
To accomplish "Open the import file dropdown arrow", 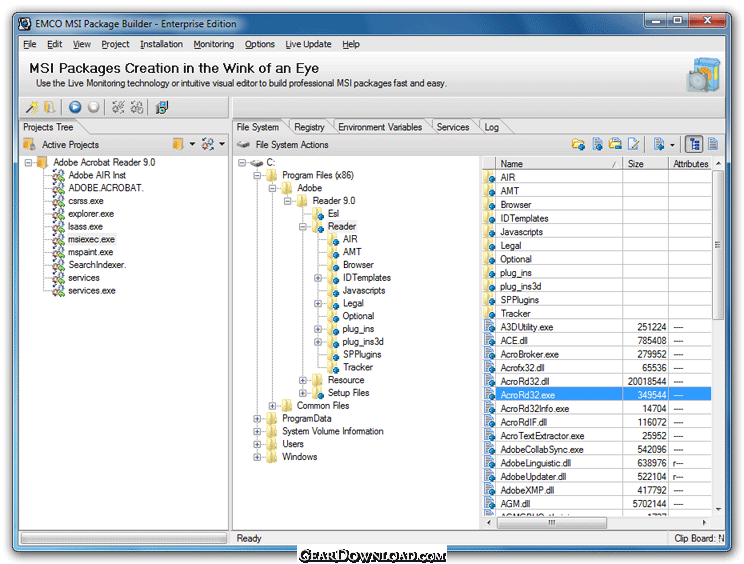I will coord(672,145).
